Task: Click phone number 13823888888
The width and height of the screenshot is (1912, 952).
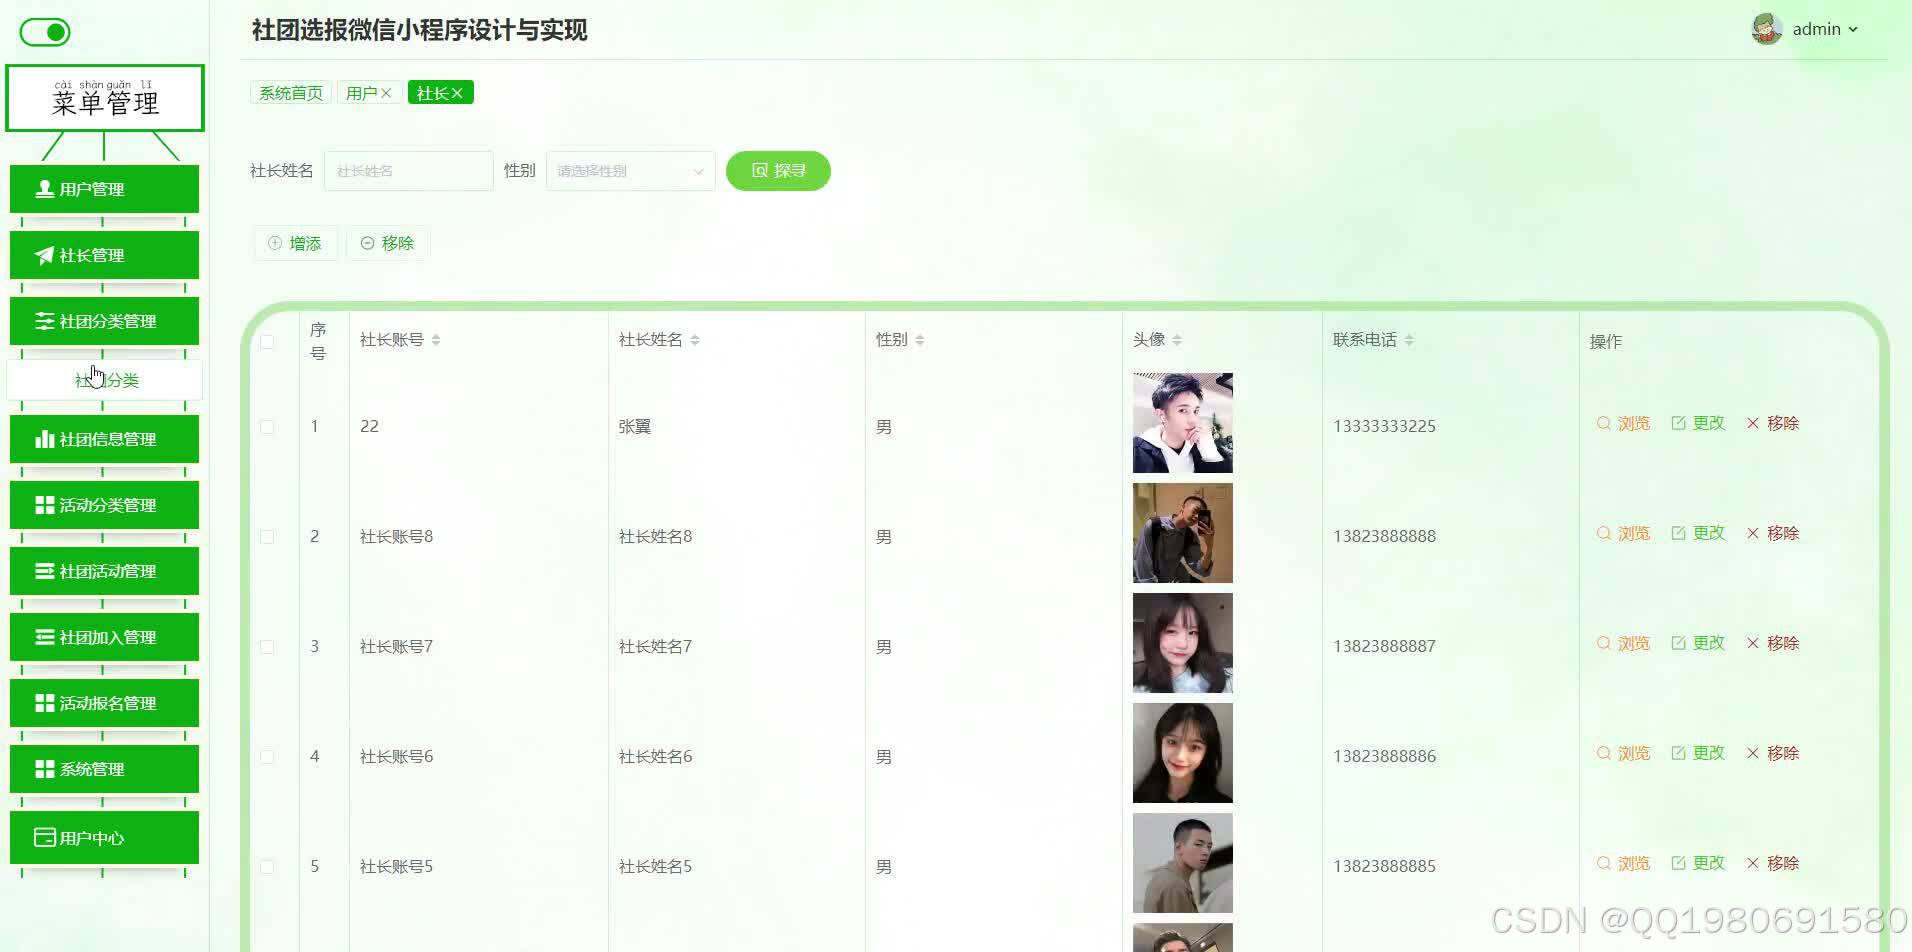Action: point(1384,536)
